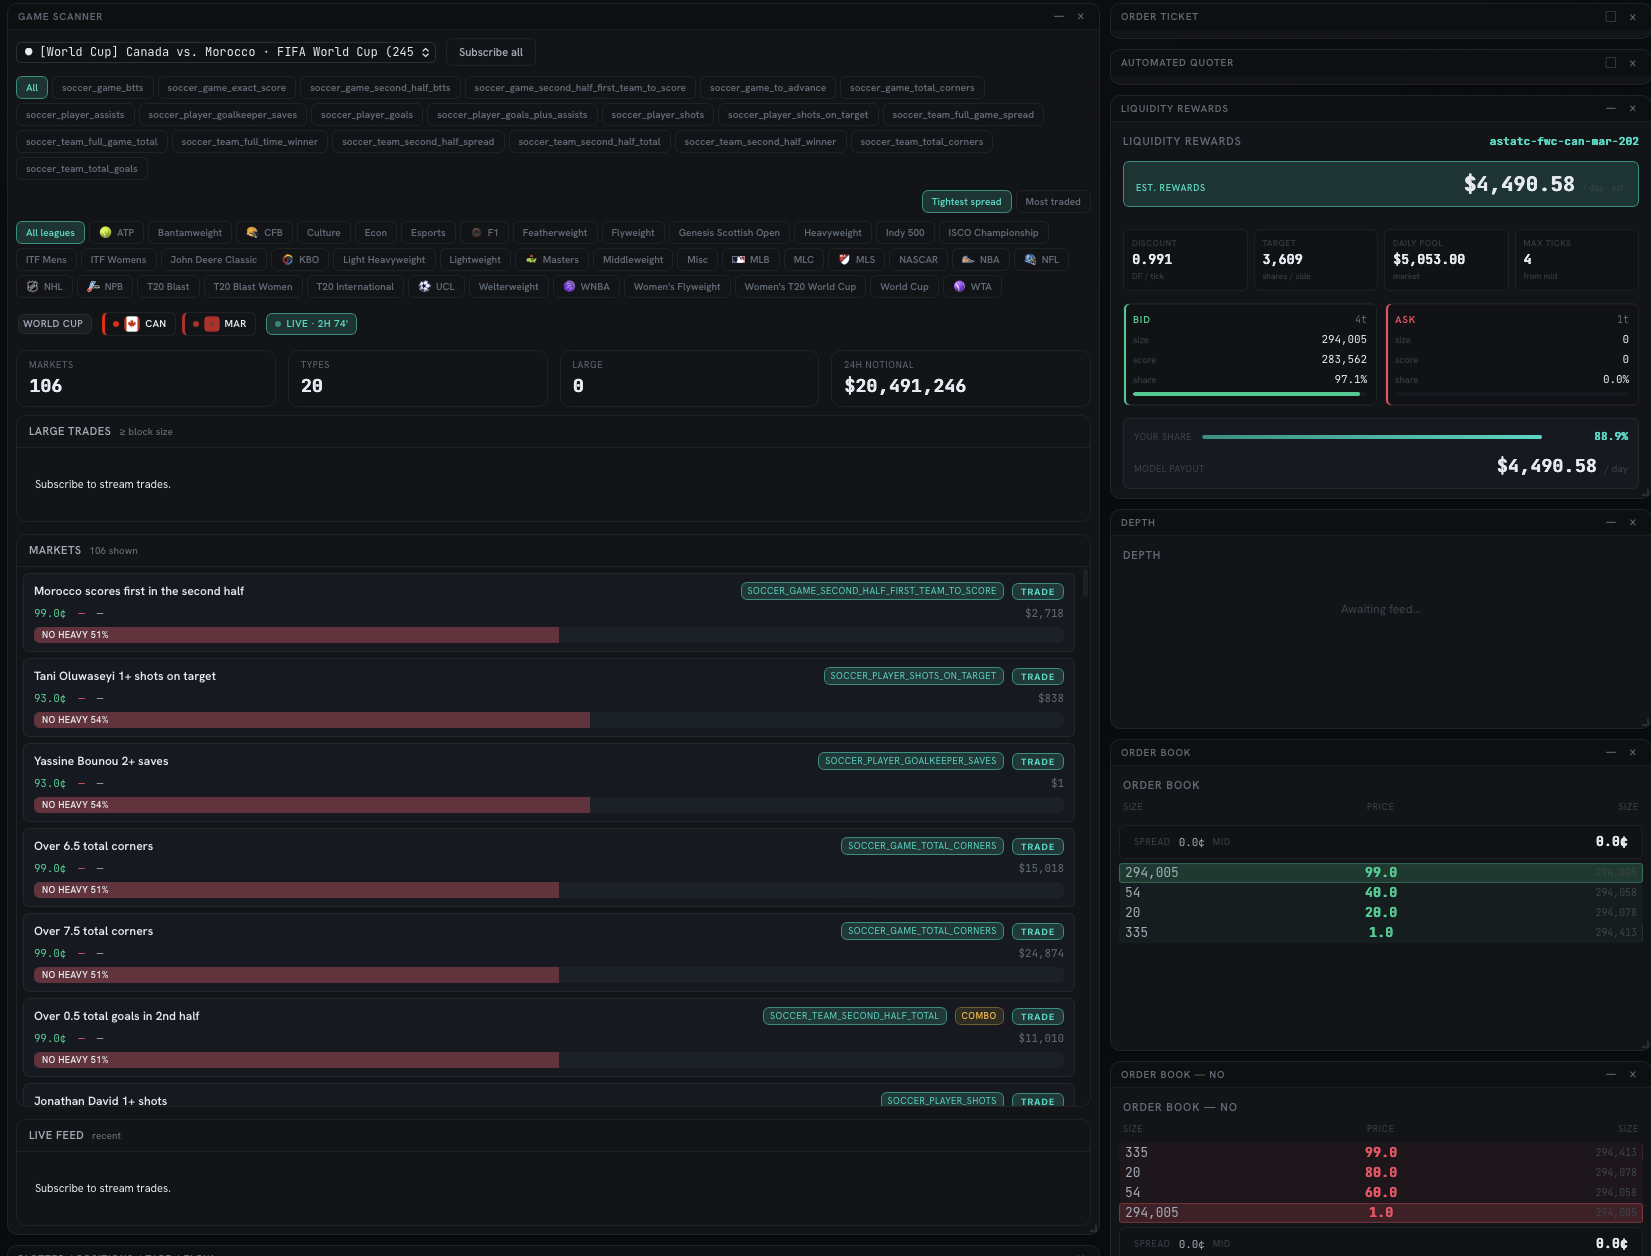Sort markets by Tightest spread
Screen dimensions: 1651x1256
point(966,202)
